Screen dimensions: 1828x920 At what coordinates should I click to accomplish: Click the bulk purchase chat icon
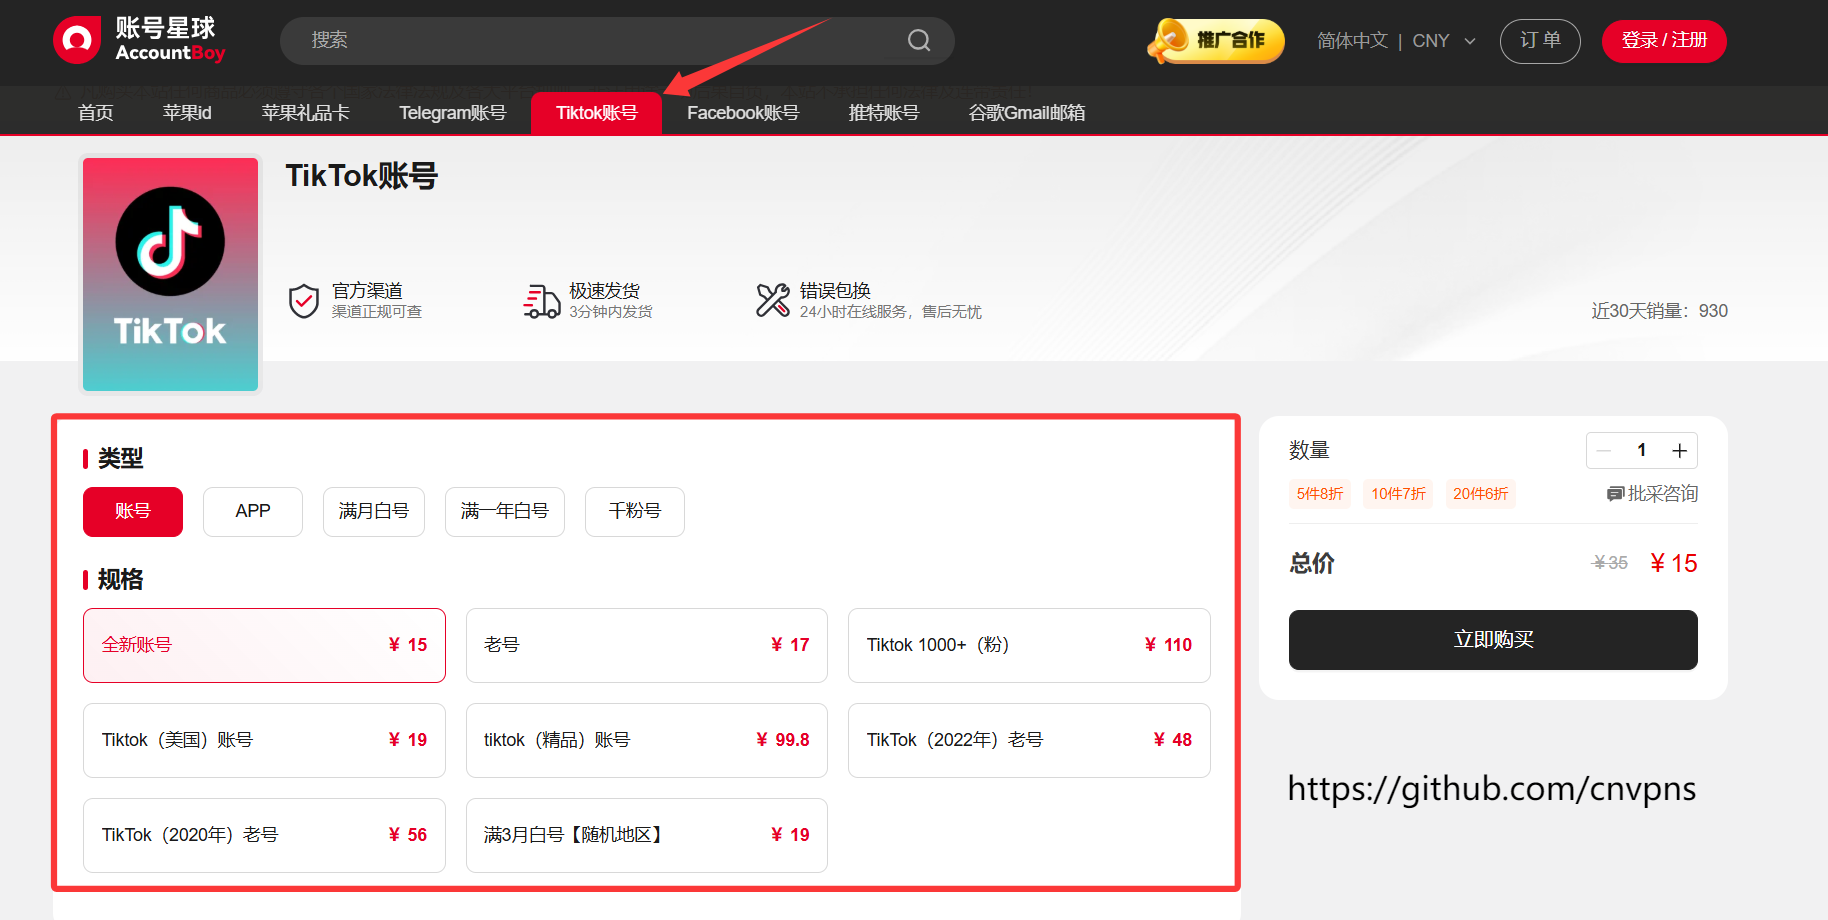pyautogui.click(x=1614, y=494)
